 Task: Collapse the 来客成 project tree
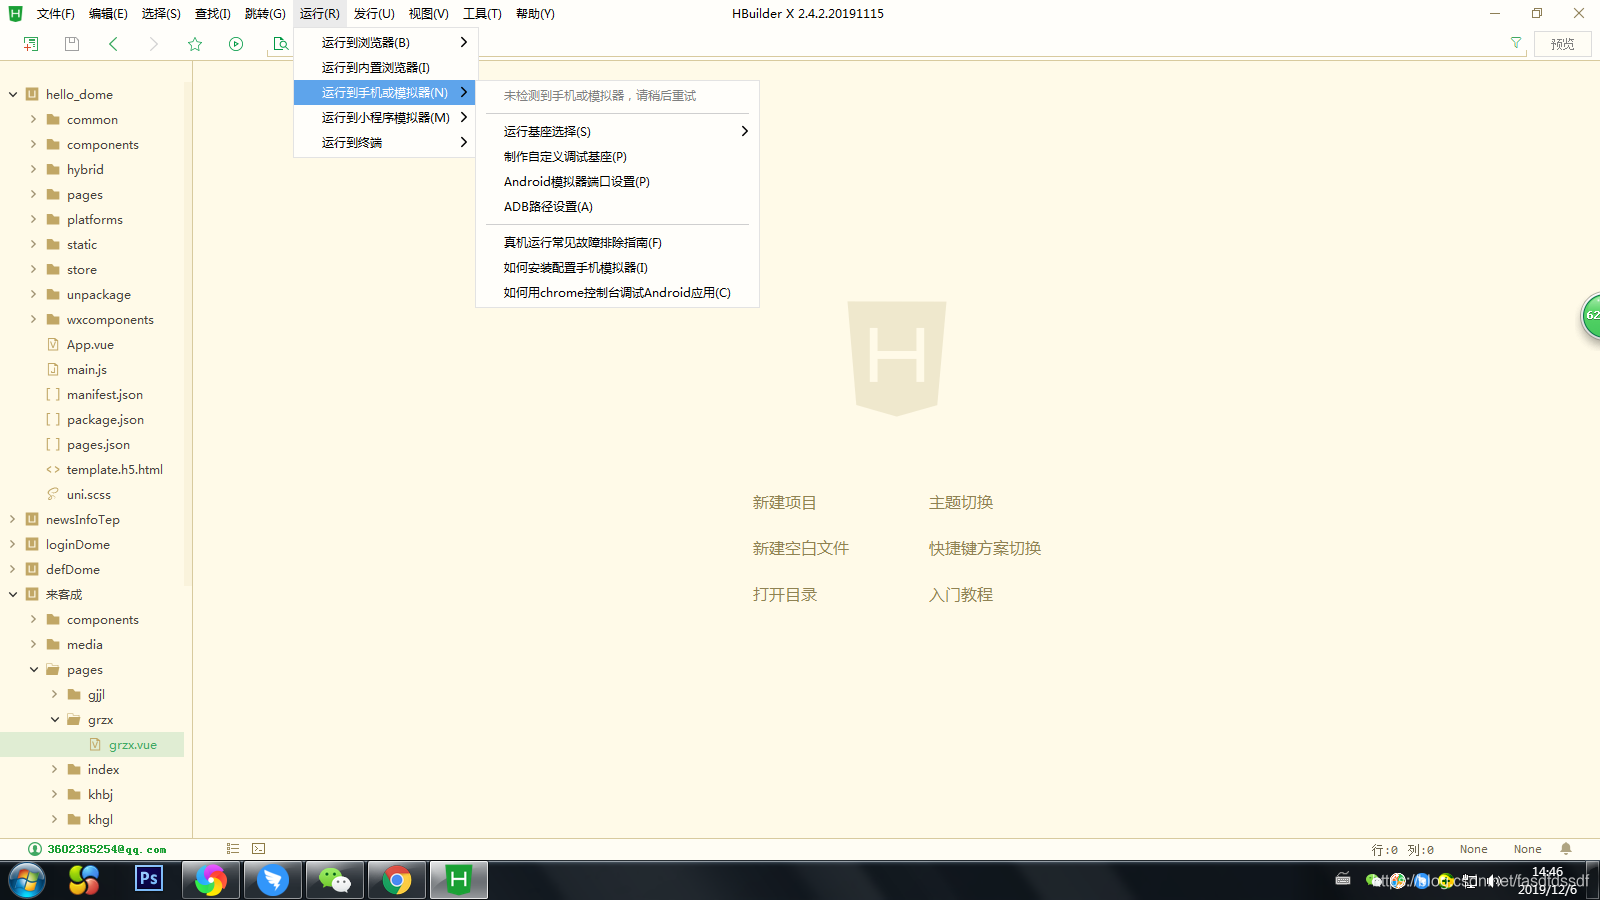11,593
